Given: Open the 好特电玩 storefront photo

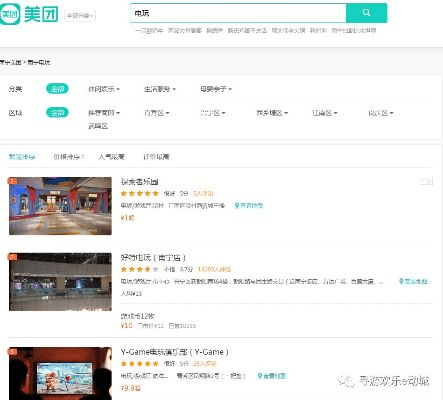Looking at the screenshot, I should click(x=60, y=282).
